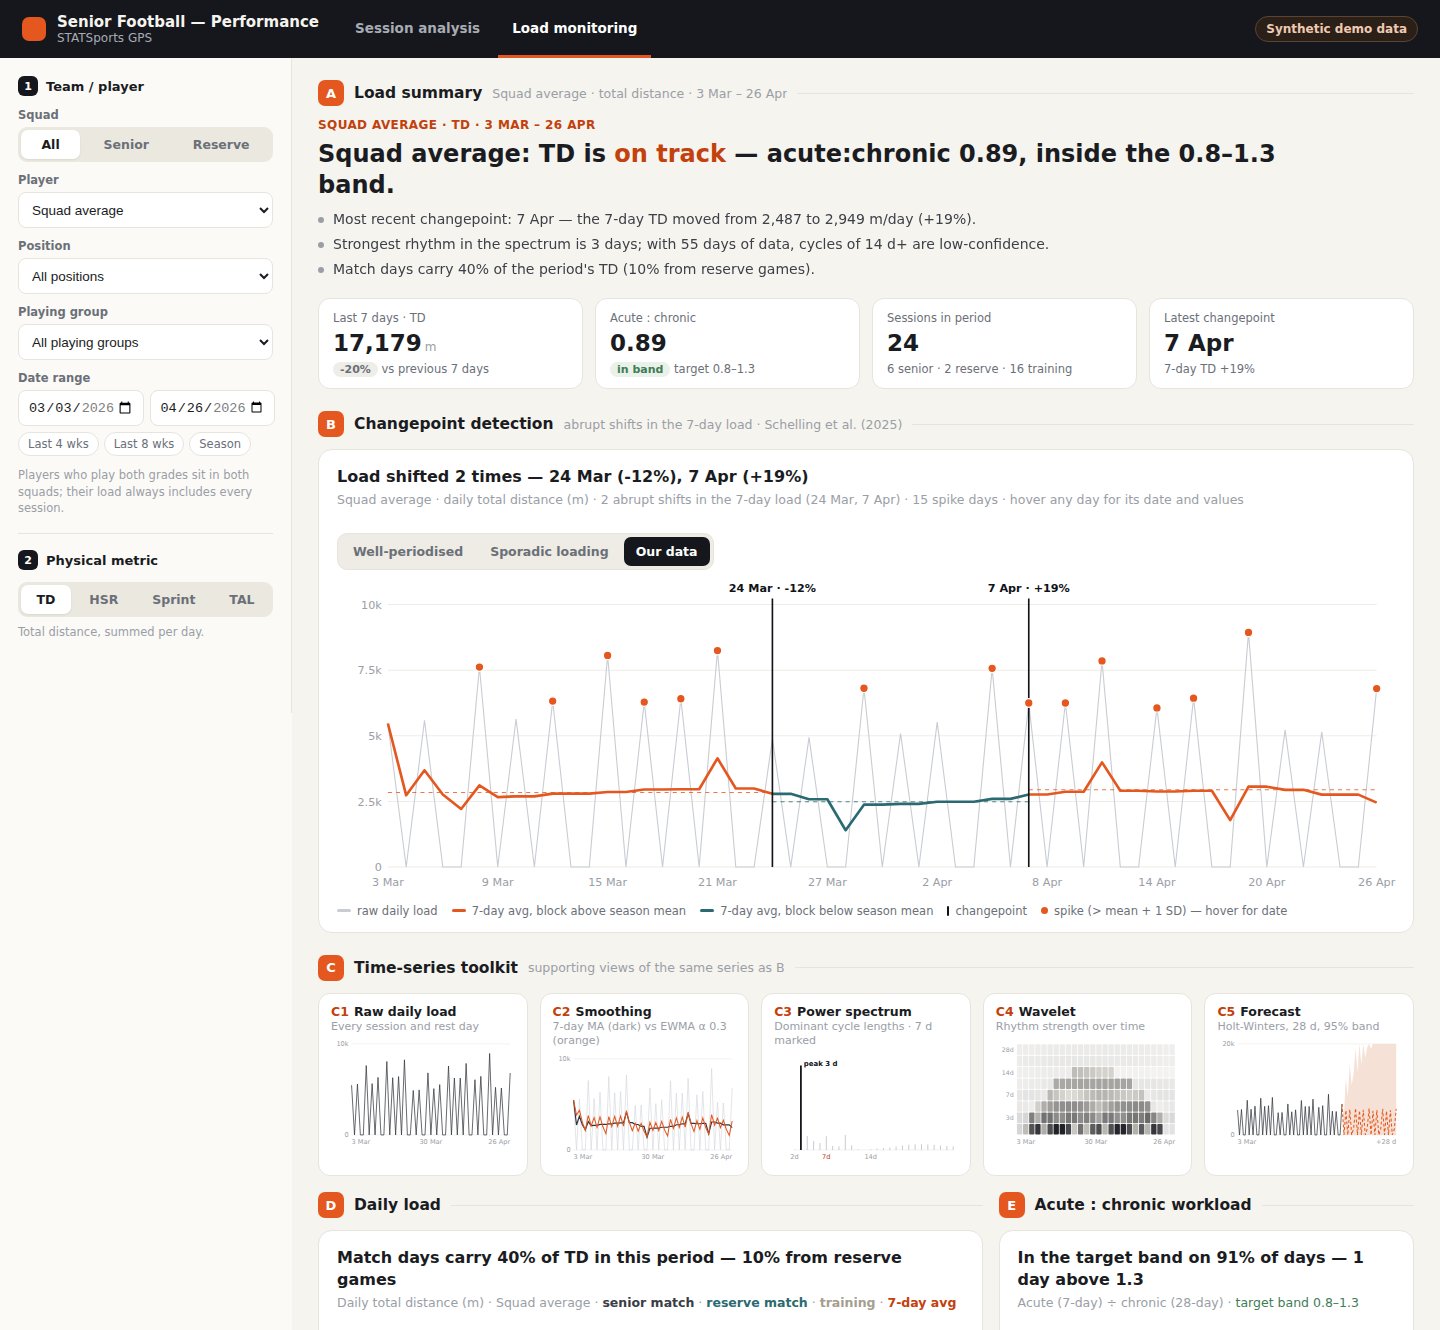
Task: Select the Senior squad option
Action: click(x=126, y=144)
